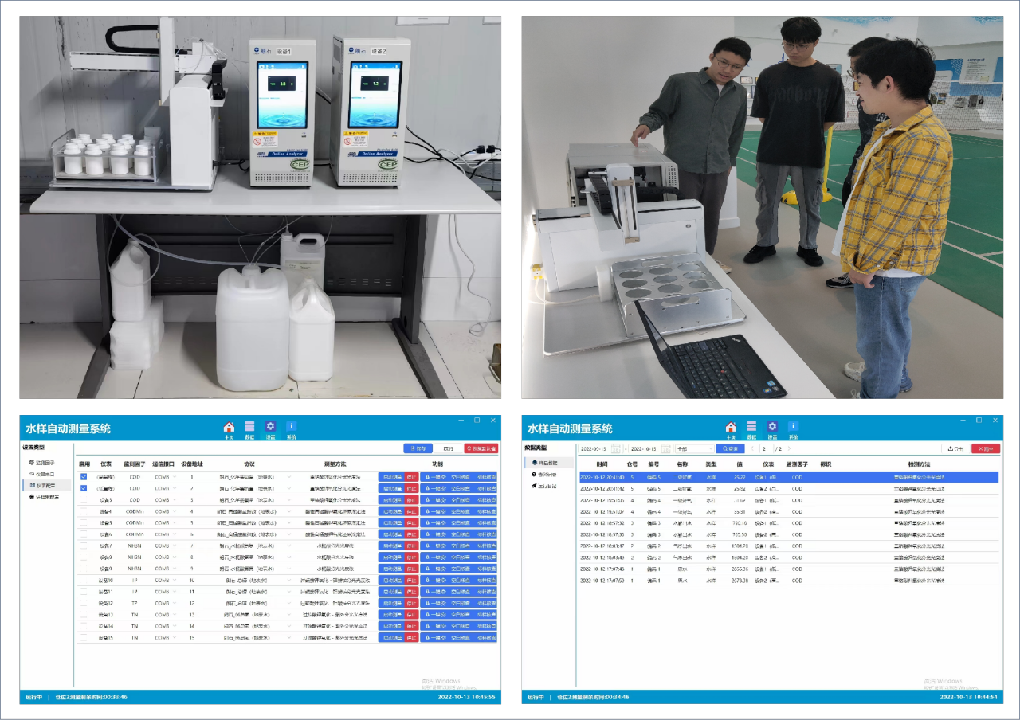Open the end date calendar picker icon
1021x720 pixels.
pyautogui.click(x=668, y=449)
